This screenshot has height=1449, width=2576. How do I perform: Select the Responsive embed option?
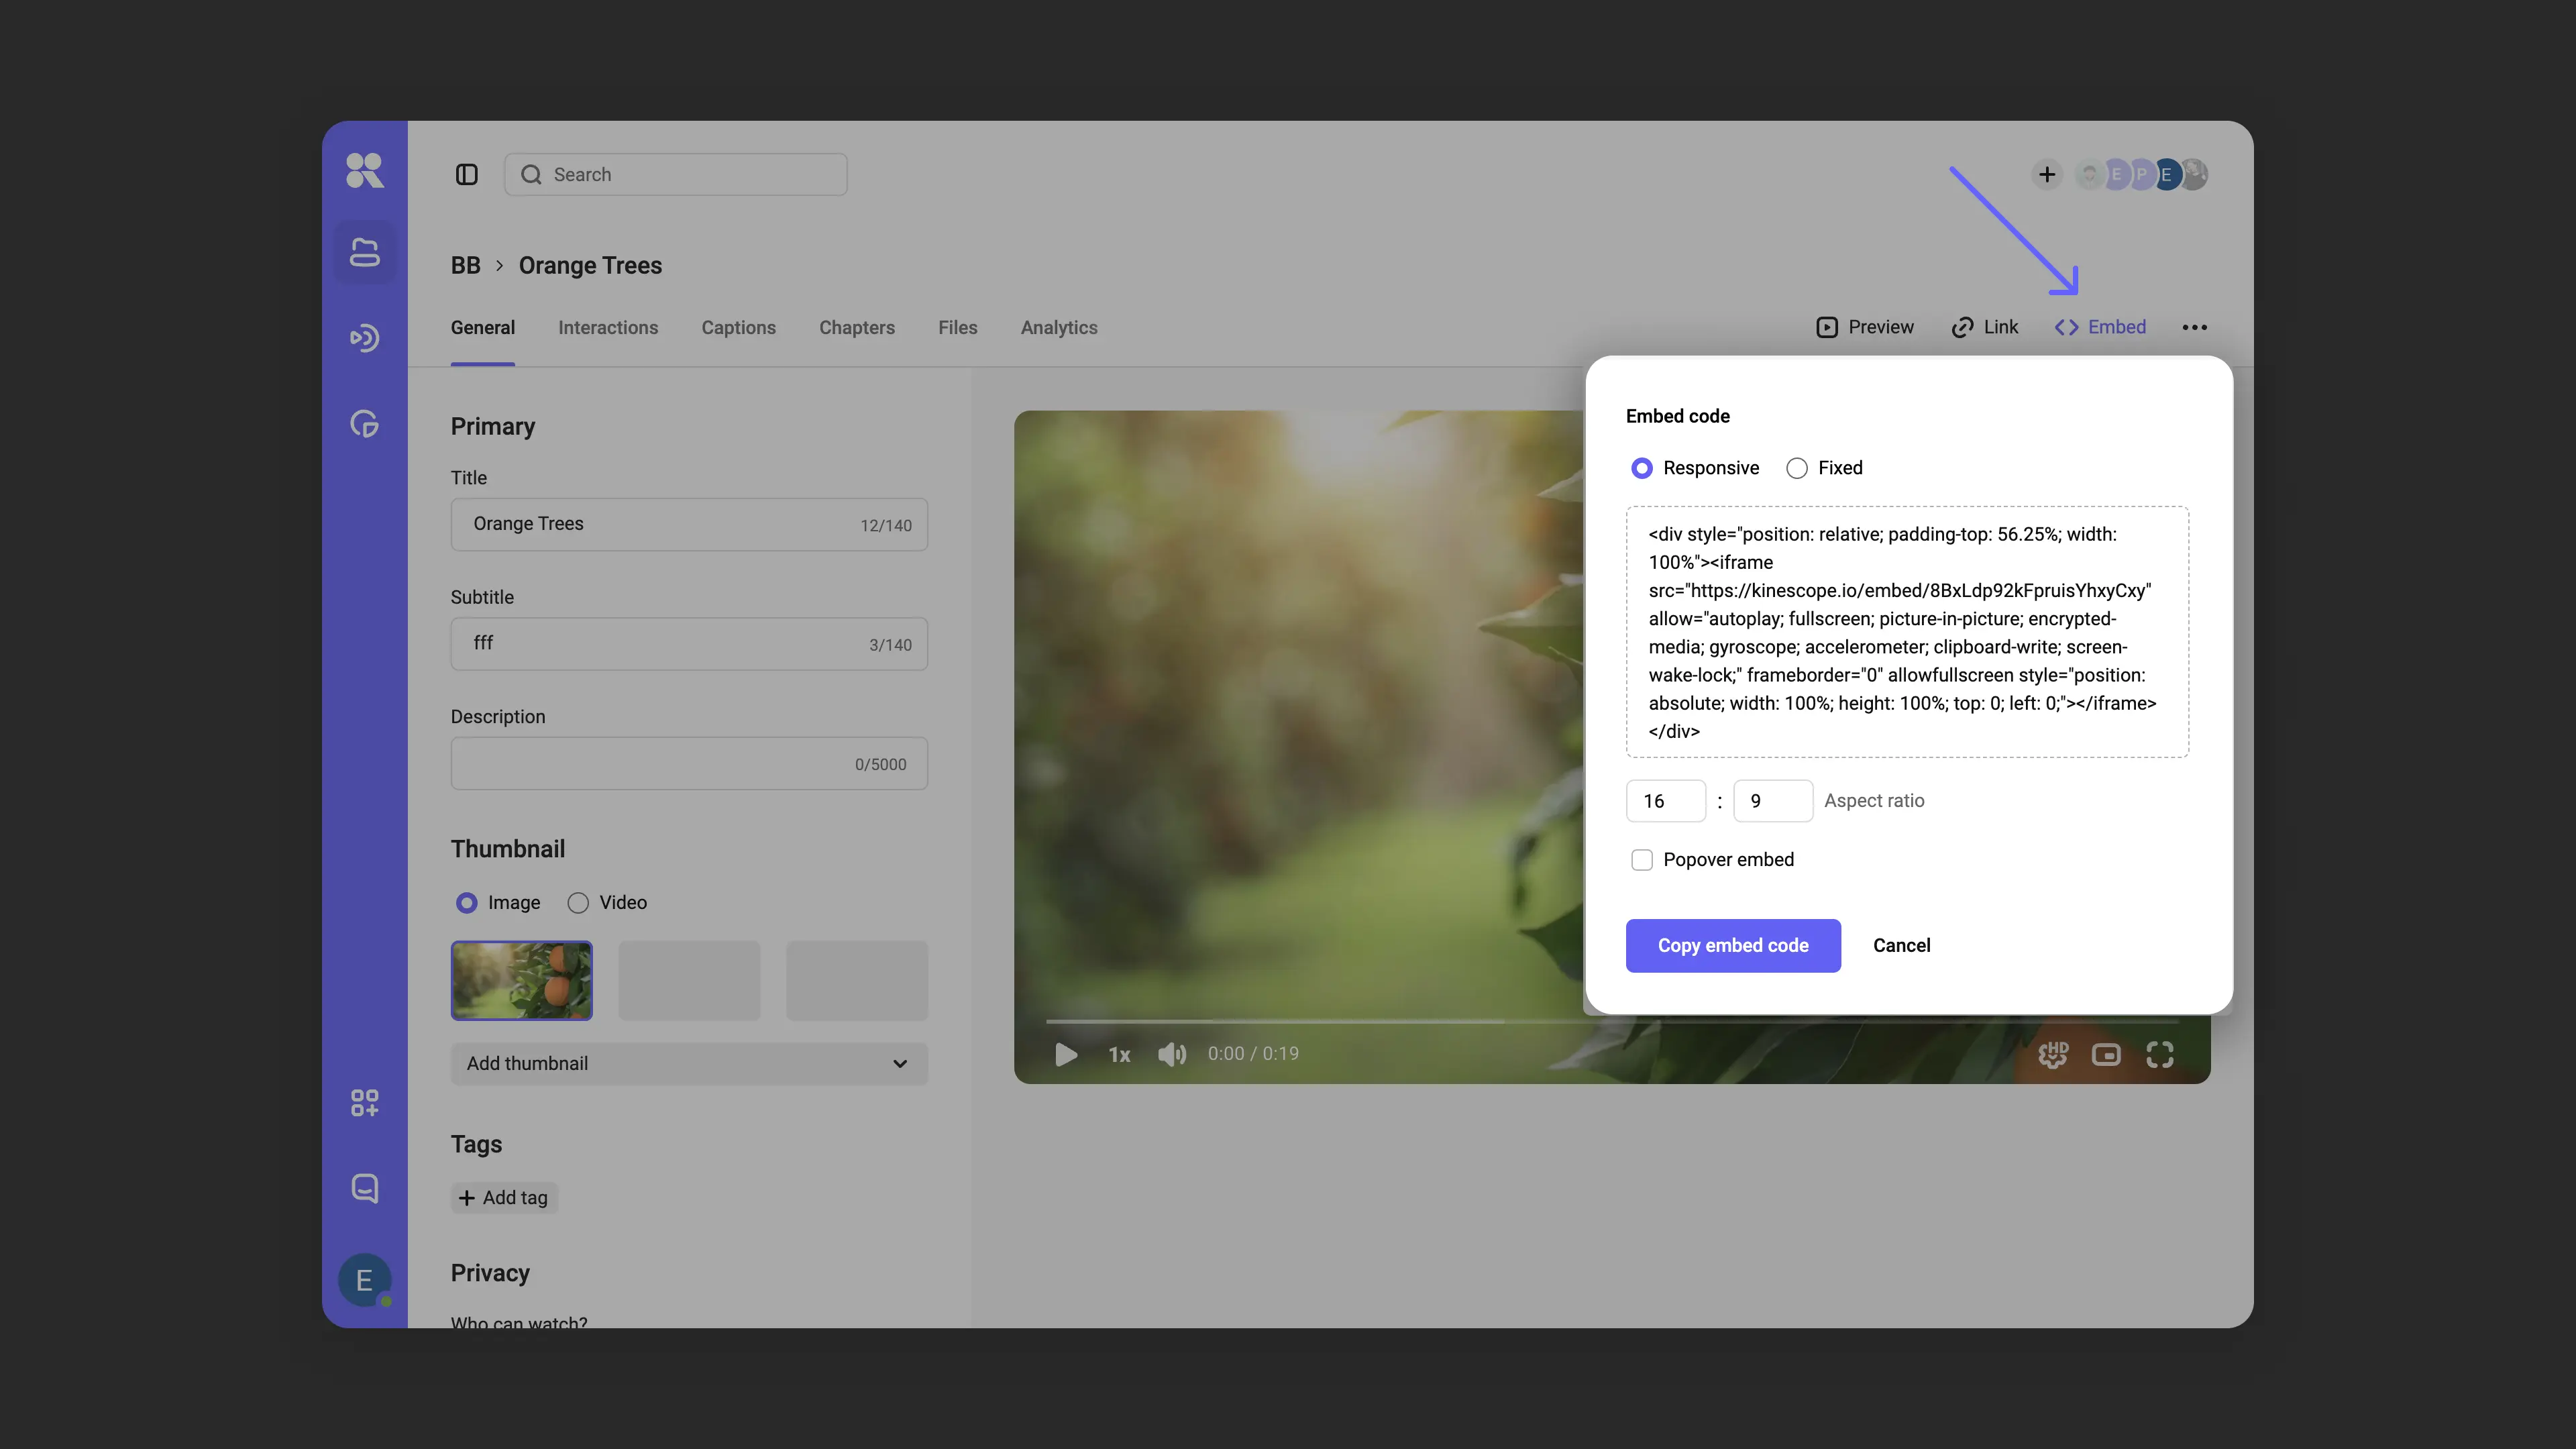1694,468
